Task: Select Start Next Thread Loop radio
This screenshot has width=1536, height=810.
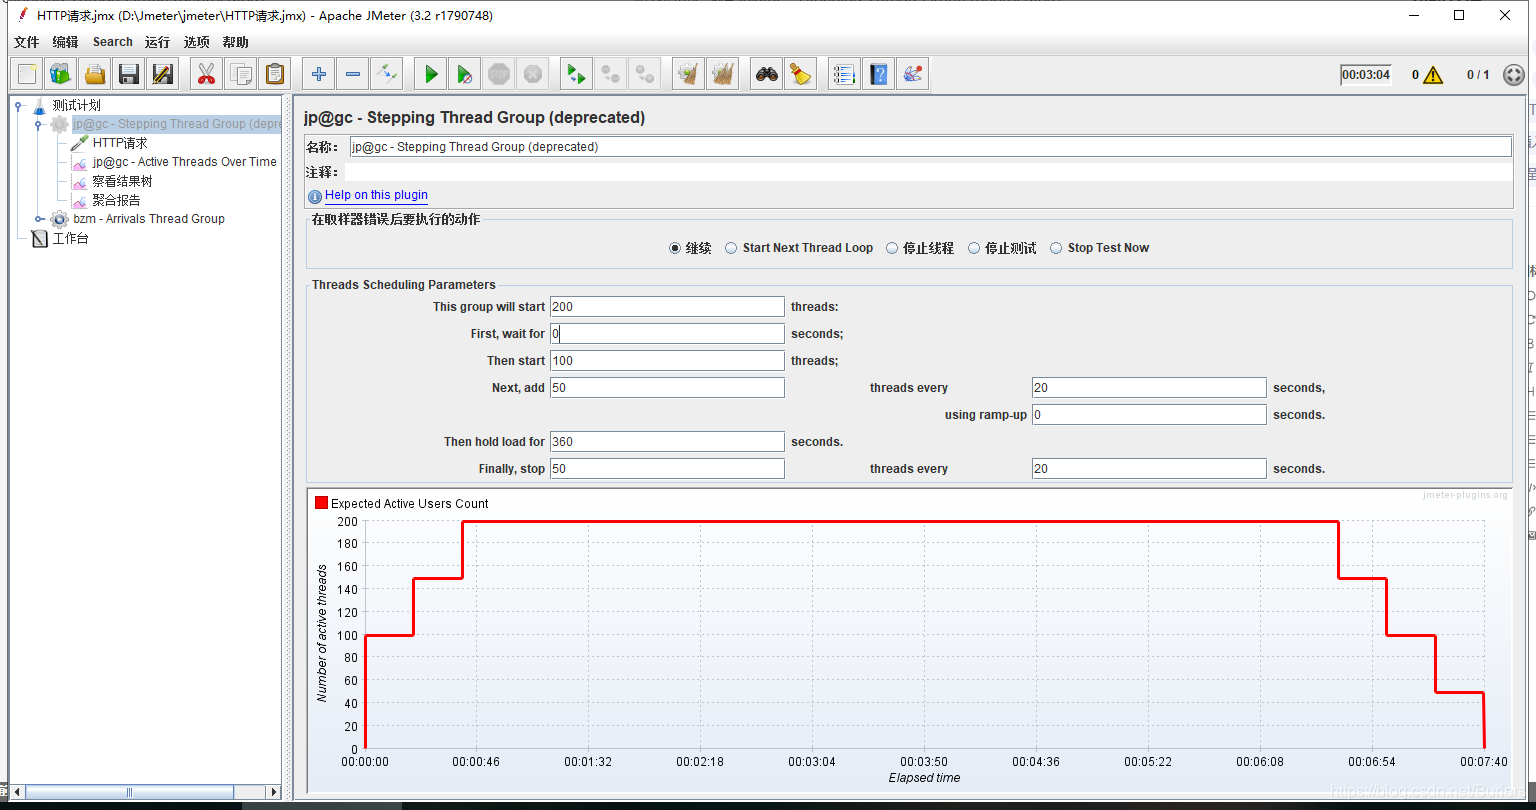Action: point(732,248)
